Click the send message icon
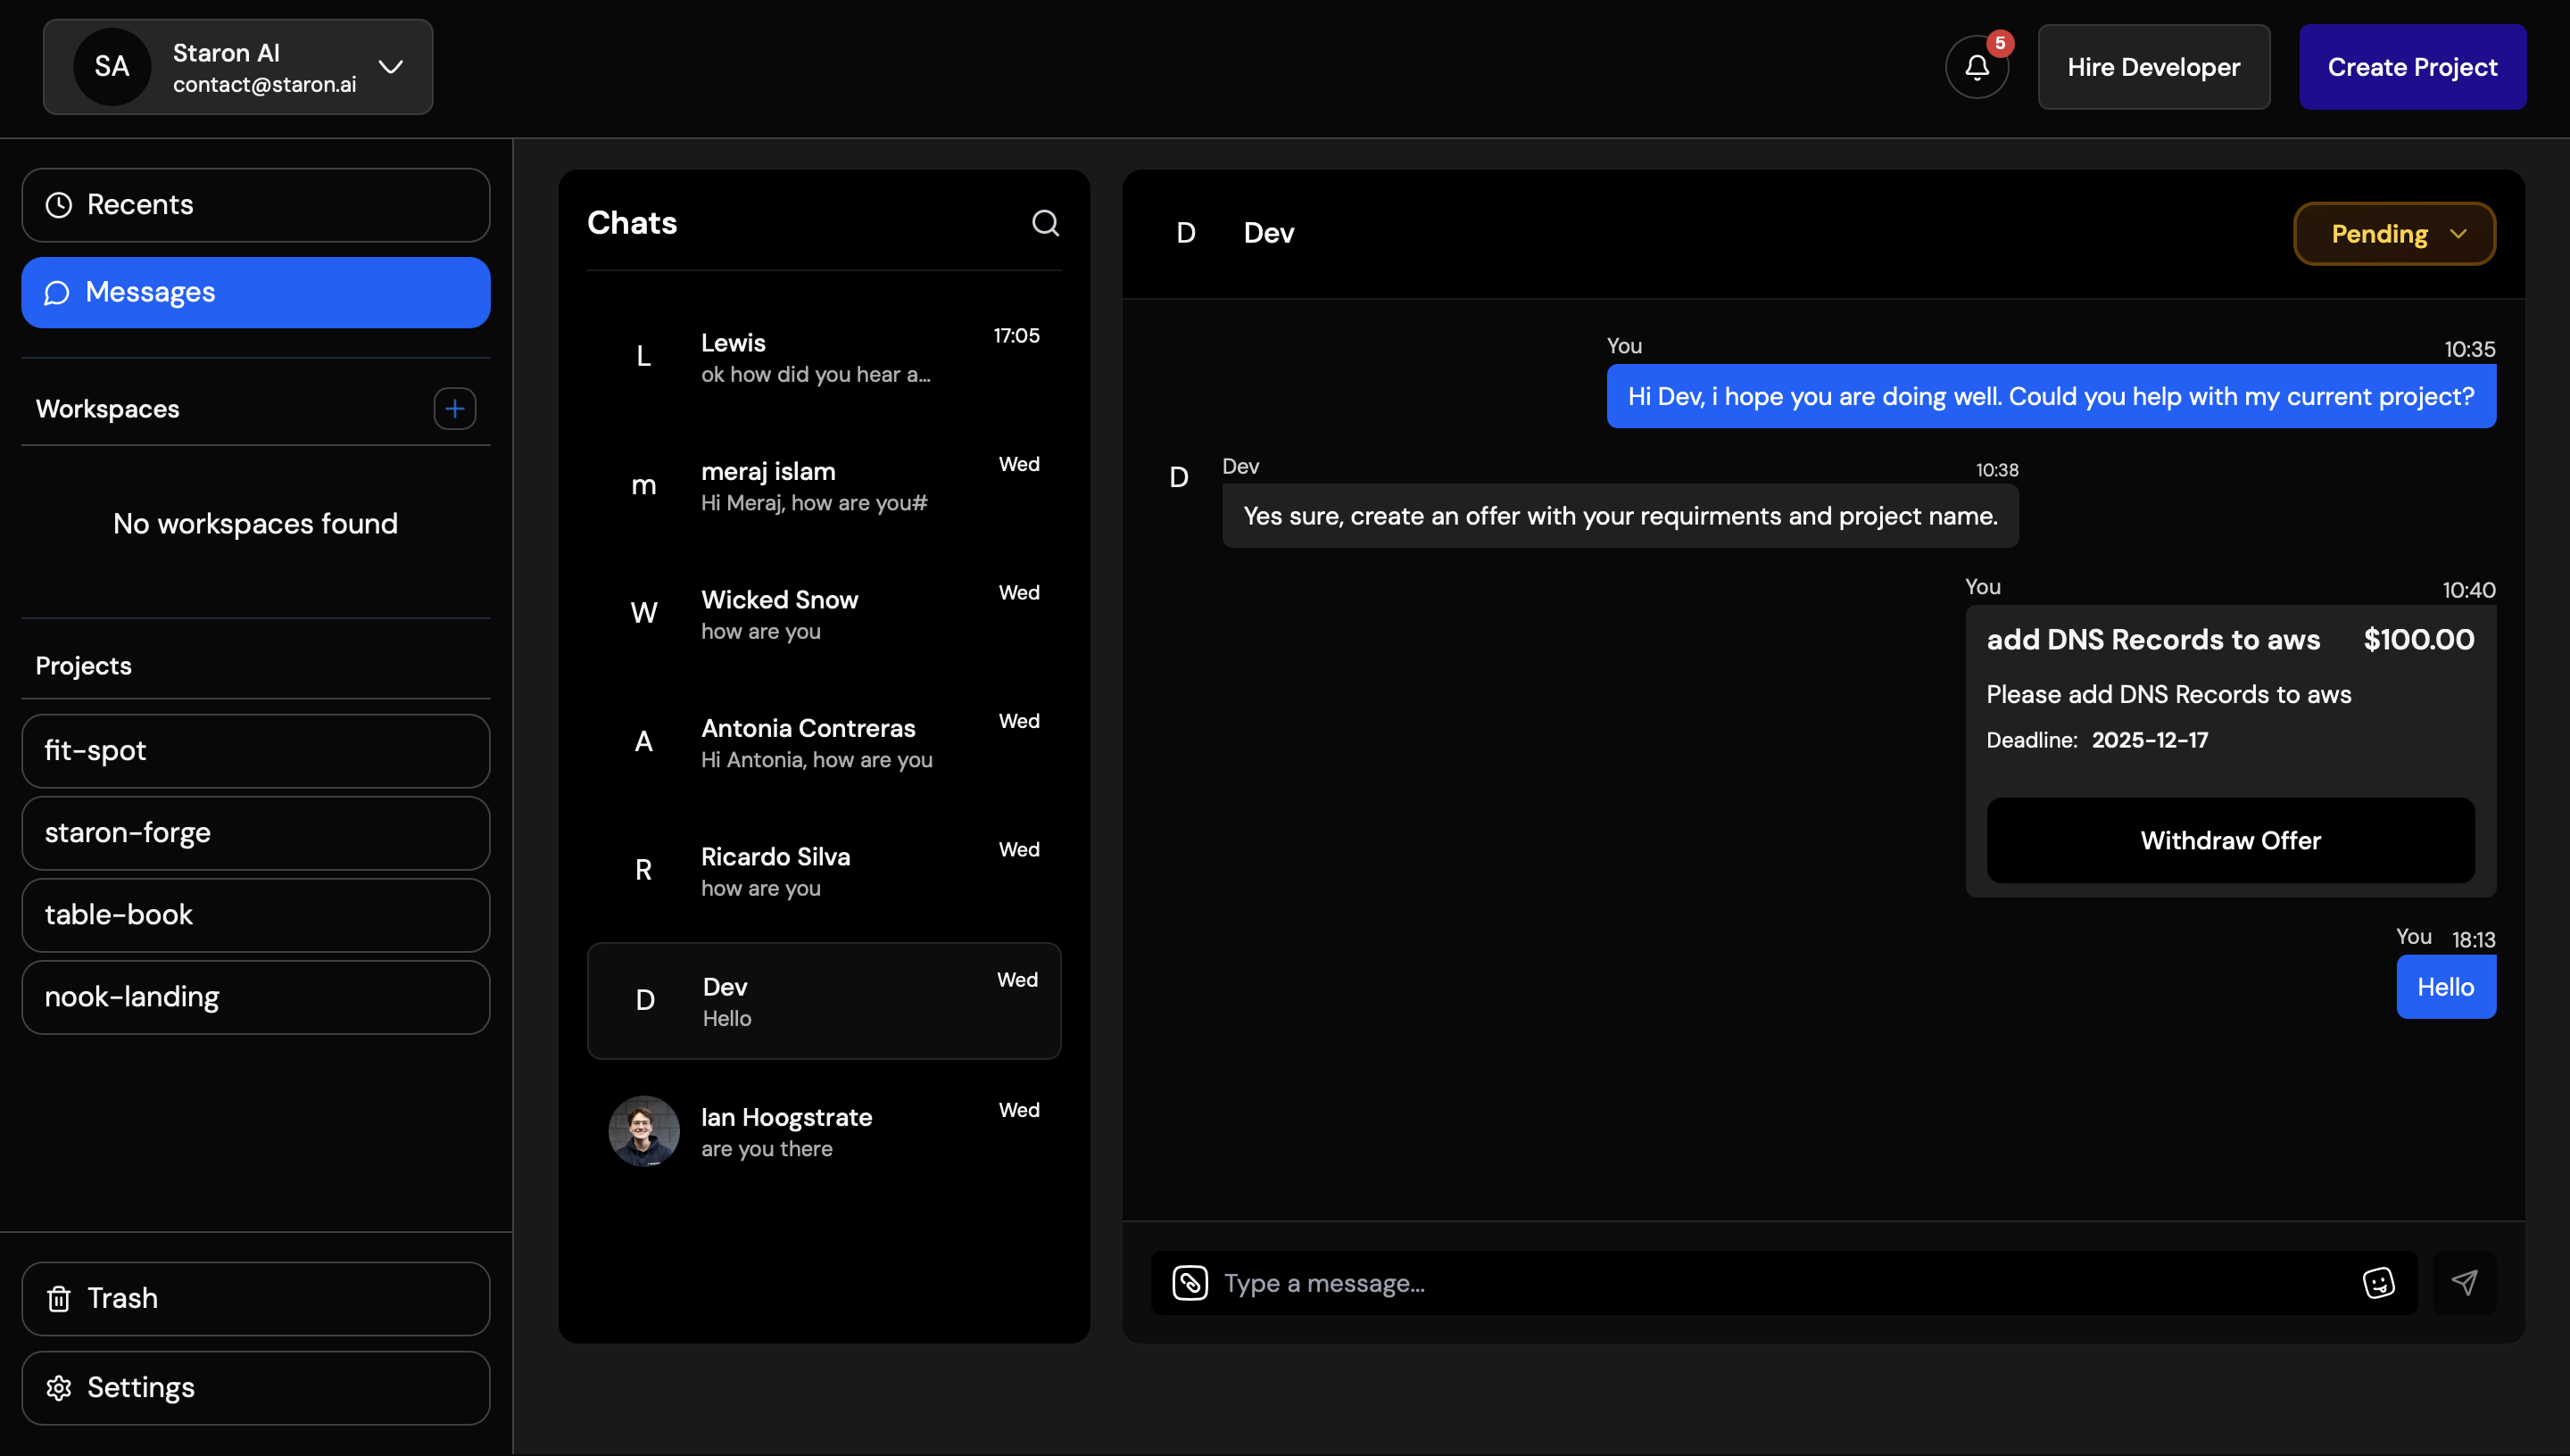2570x1456 pixels. point(2466,1283)
